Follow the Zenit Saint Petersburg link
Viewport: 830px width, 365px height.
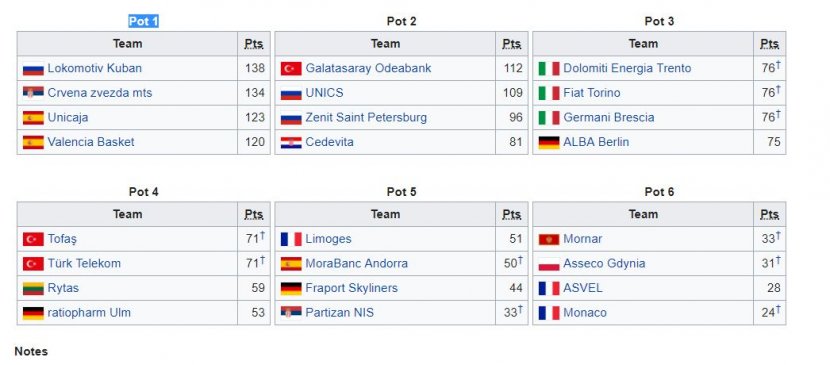pyautogui.click(x=366, y=117)
